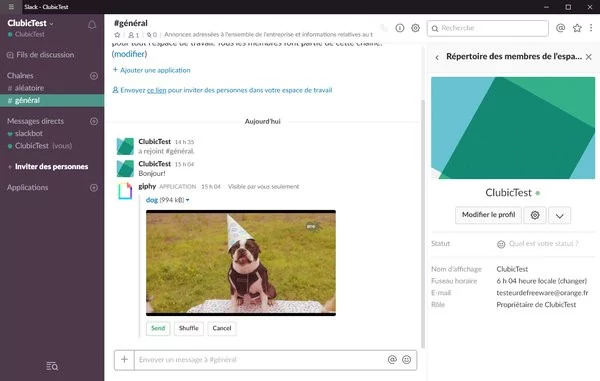This screenshot has width=600, height=381.
Task: Close the member directory panel
Action: tap(589, 57)
